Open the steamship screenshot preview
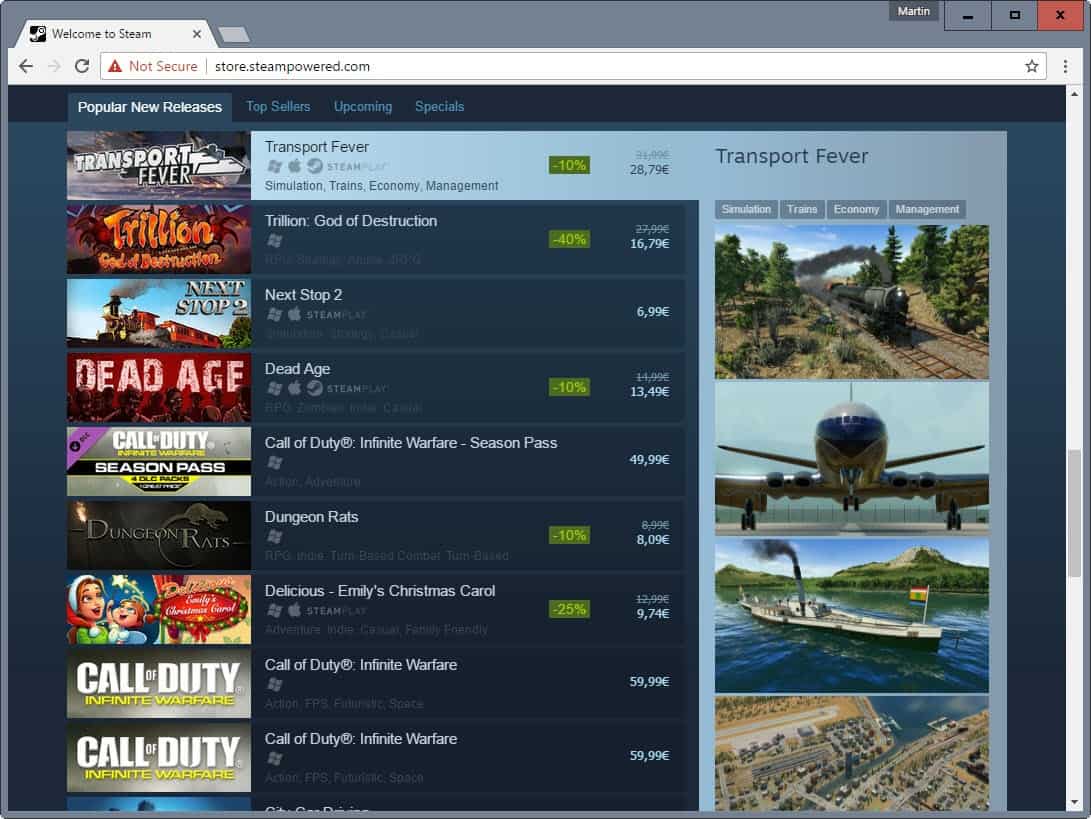Viewport: 1091px width, 819px height. coord(852,615)
